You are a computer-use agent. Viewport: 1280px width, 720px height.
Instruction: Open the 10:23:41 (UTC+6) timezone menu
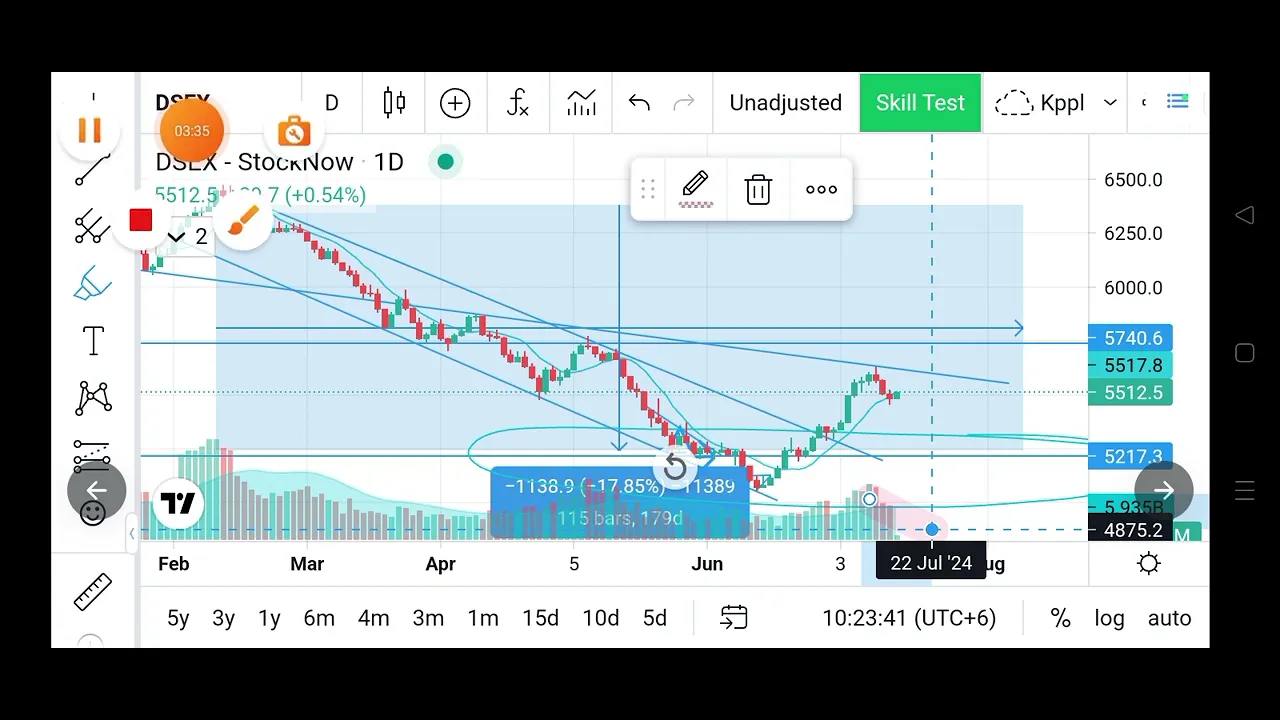(909, 617)
